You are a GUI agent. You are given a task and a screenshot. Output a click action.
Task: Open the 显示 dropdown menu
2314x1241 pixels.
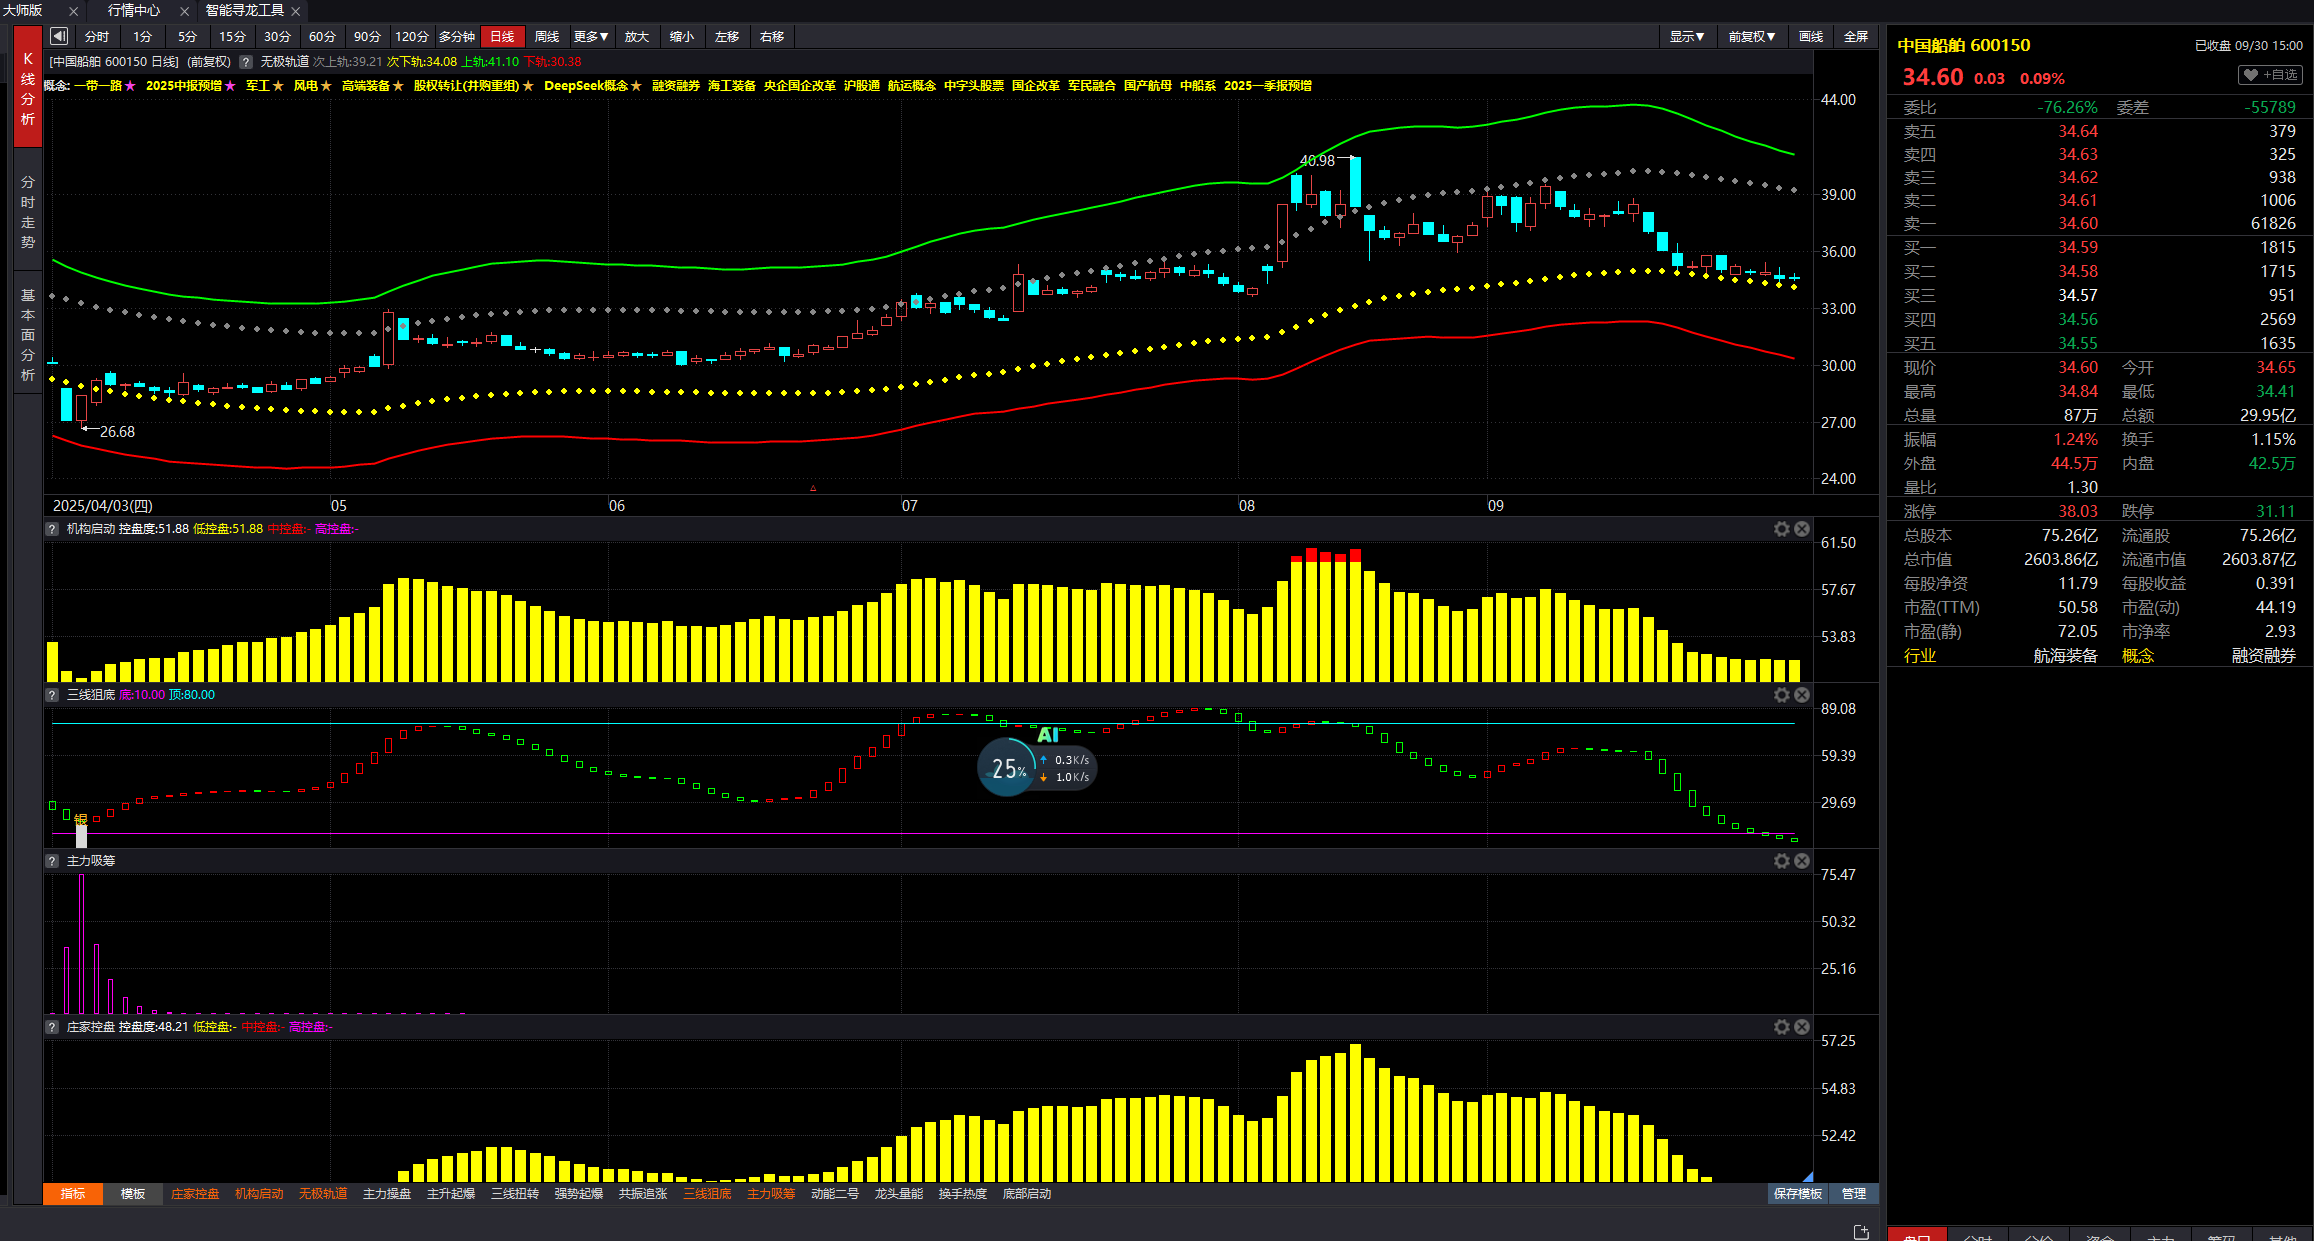[x=1686, y=36]
